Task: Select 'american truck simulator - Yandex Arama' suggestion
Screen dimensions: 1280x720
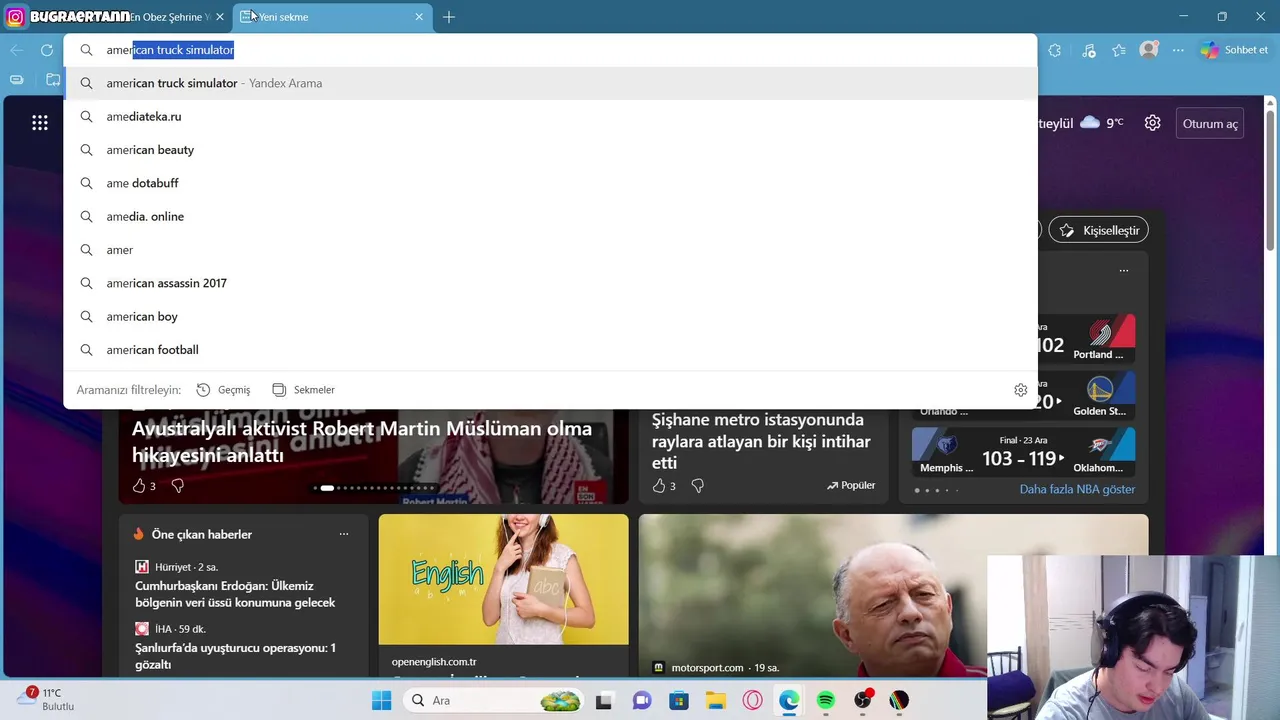Action: coord(550,83)
